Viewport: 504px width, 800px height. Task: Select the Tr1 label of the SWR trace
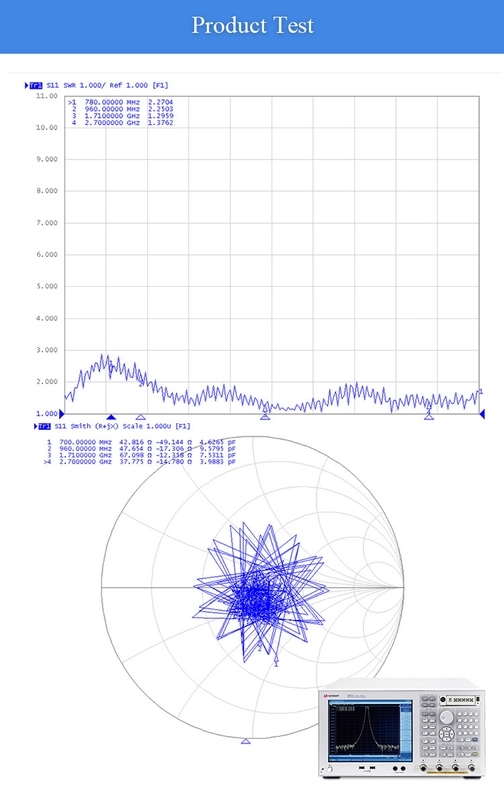pos(36,85)
